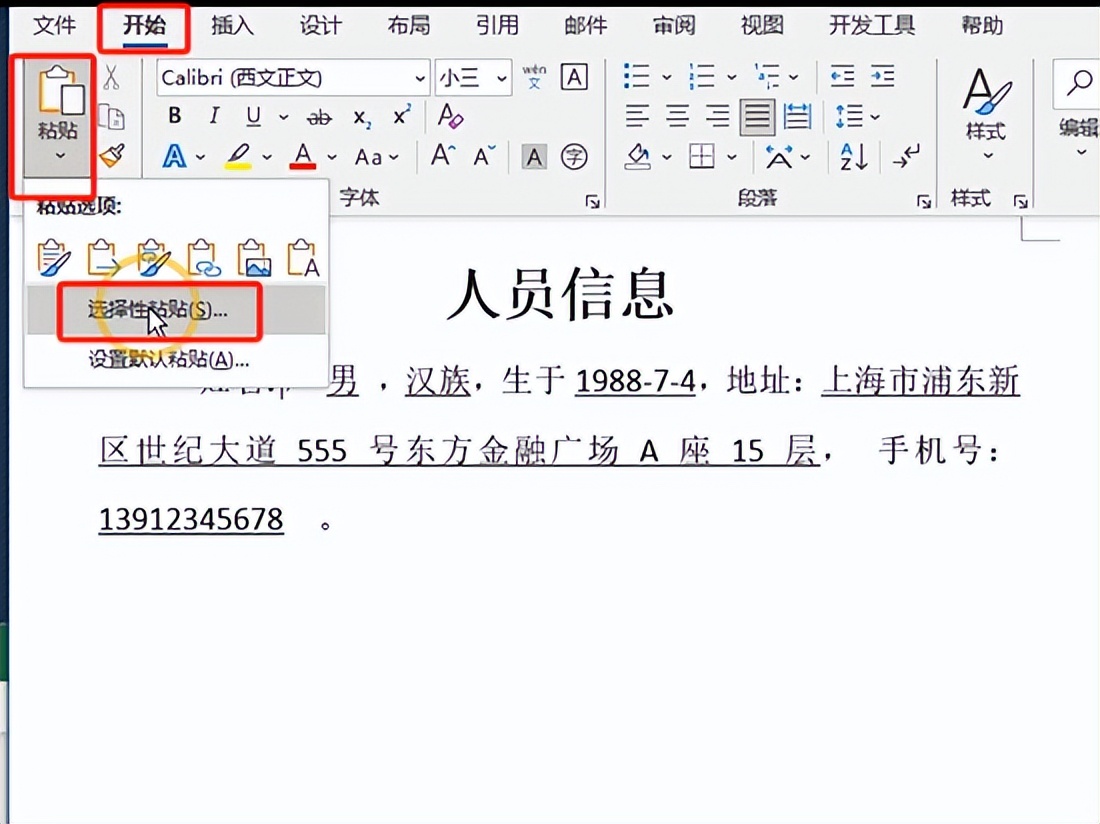Click Increase Indent icon

click(883, 76)
